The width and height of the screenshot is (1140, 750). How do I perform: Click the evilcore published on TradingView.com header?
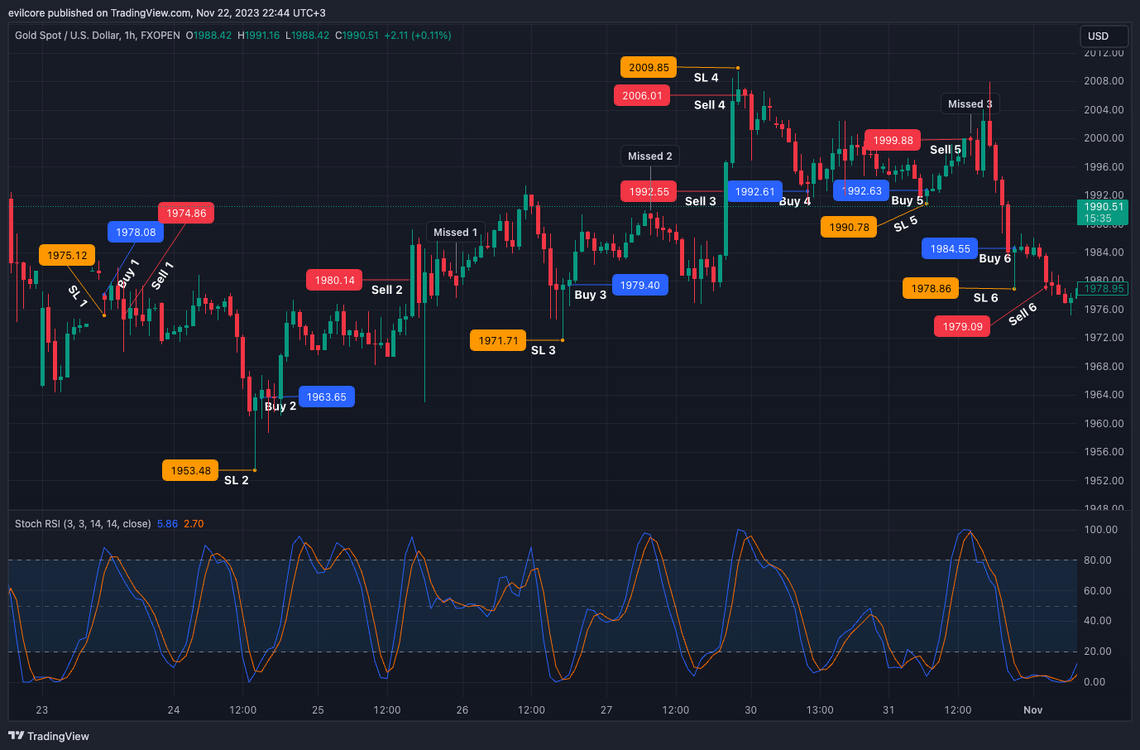[166, 13]
